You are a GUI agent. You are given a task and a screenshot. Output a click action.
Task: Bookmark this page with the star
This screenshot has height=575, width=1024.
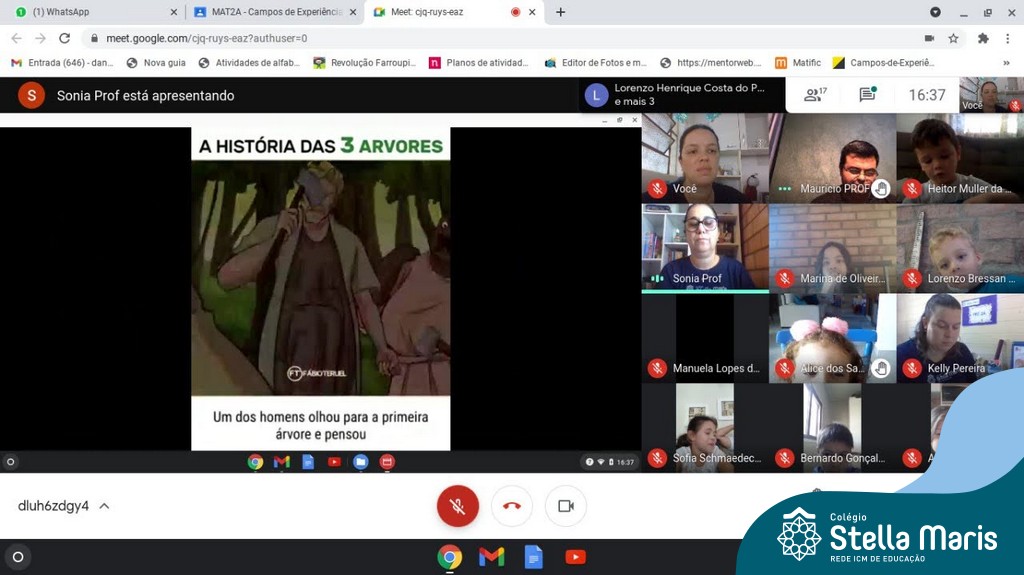[954, 38]
